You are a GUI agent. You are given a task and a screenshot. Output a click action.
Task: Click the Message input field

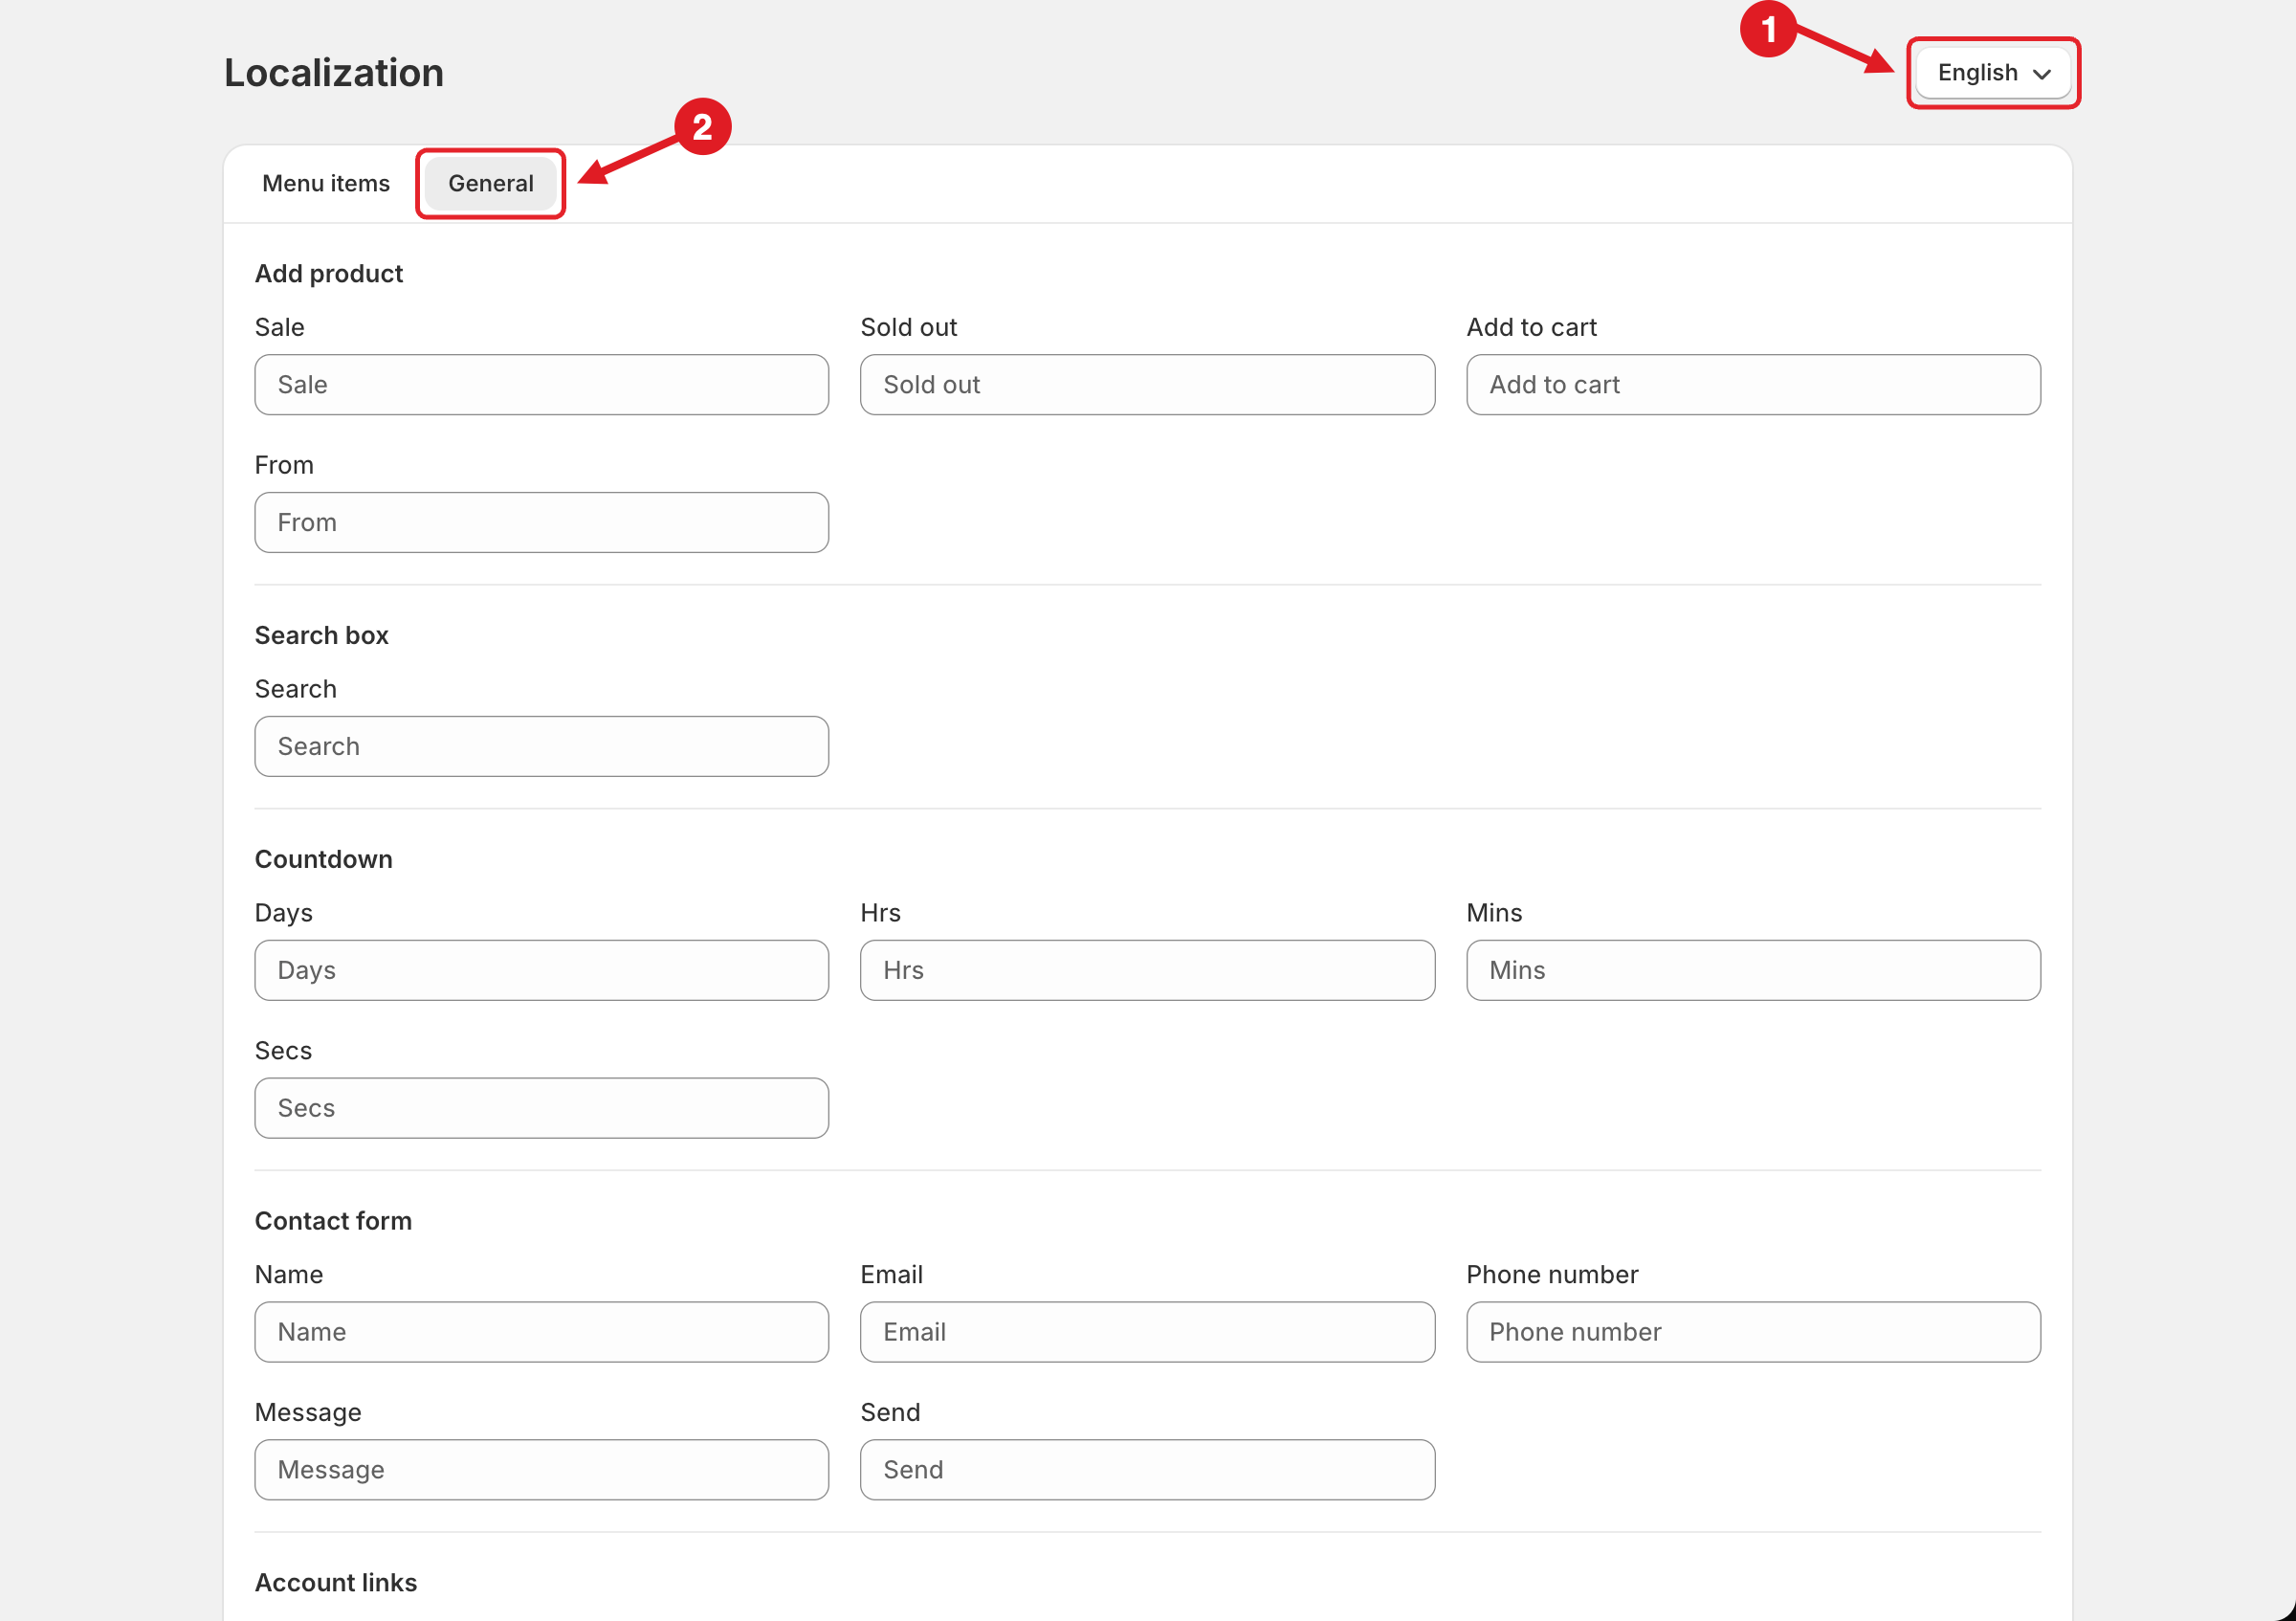tap(541, 1469)
